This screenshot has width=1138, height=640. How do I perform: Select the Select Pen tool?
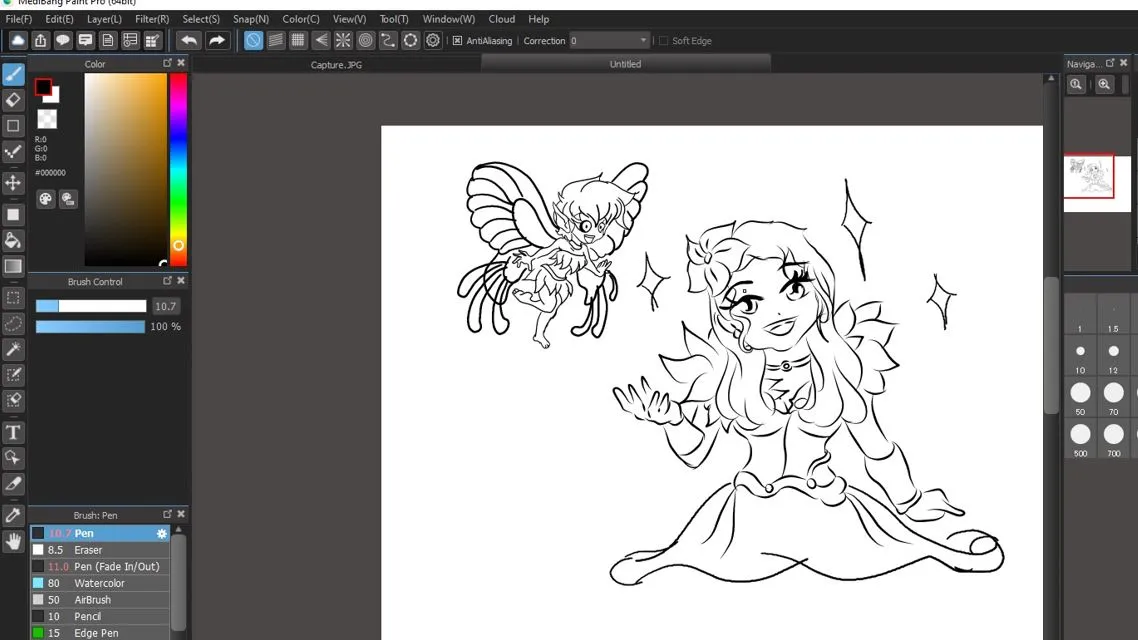(13, 374)
